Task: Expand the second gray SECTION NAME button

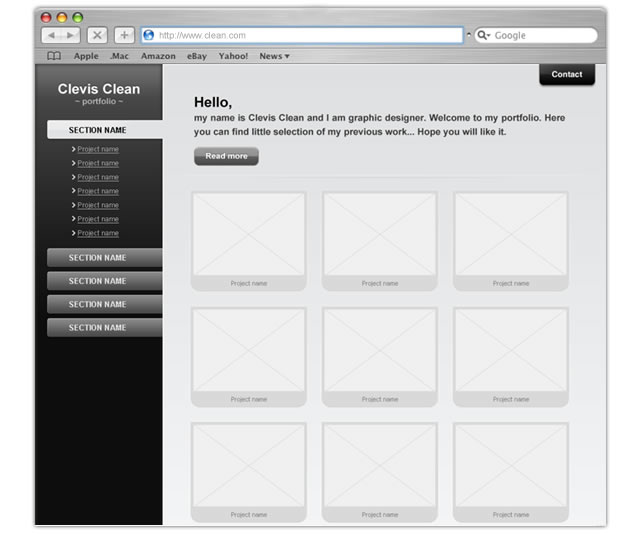Action: (x=104, y=281)
